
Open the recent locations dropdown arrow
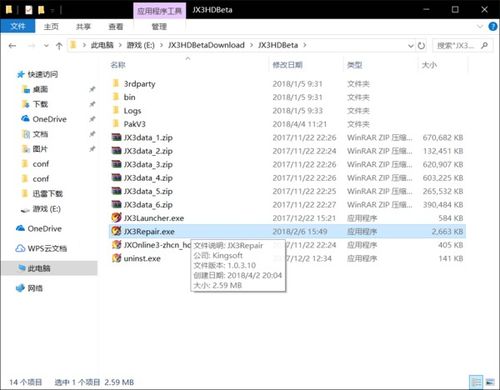tap(46, 46)
